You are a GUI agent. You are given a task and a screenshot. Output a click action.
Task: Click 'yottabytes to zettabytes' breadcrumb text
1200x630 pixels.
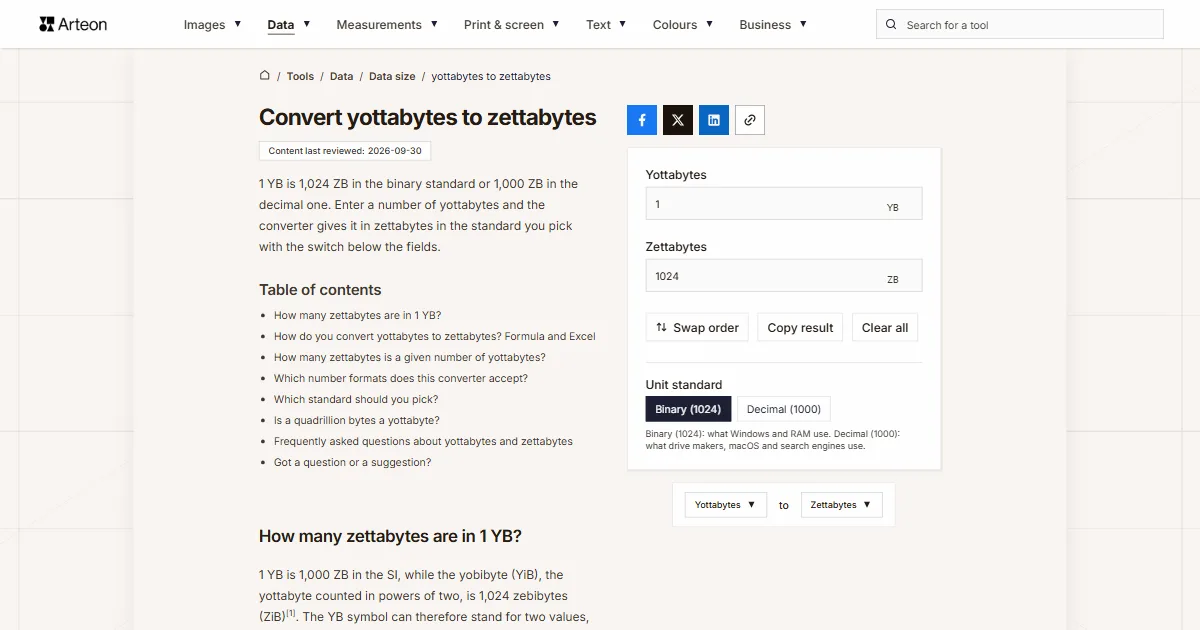[491, 76]
